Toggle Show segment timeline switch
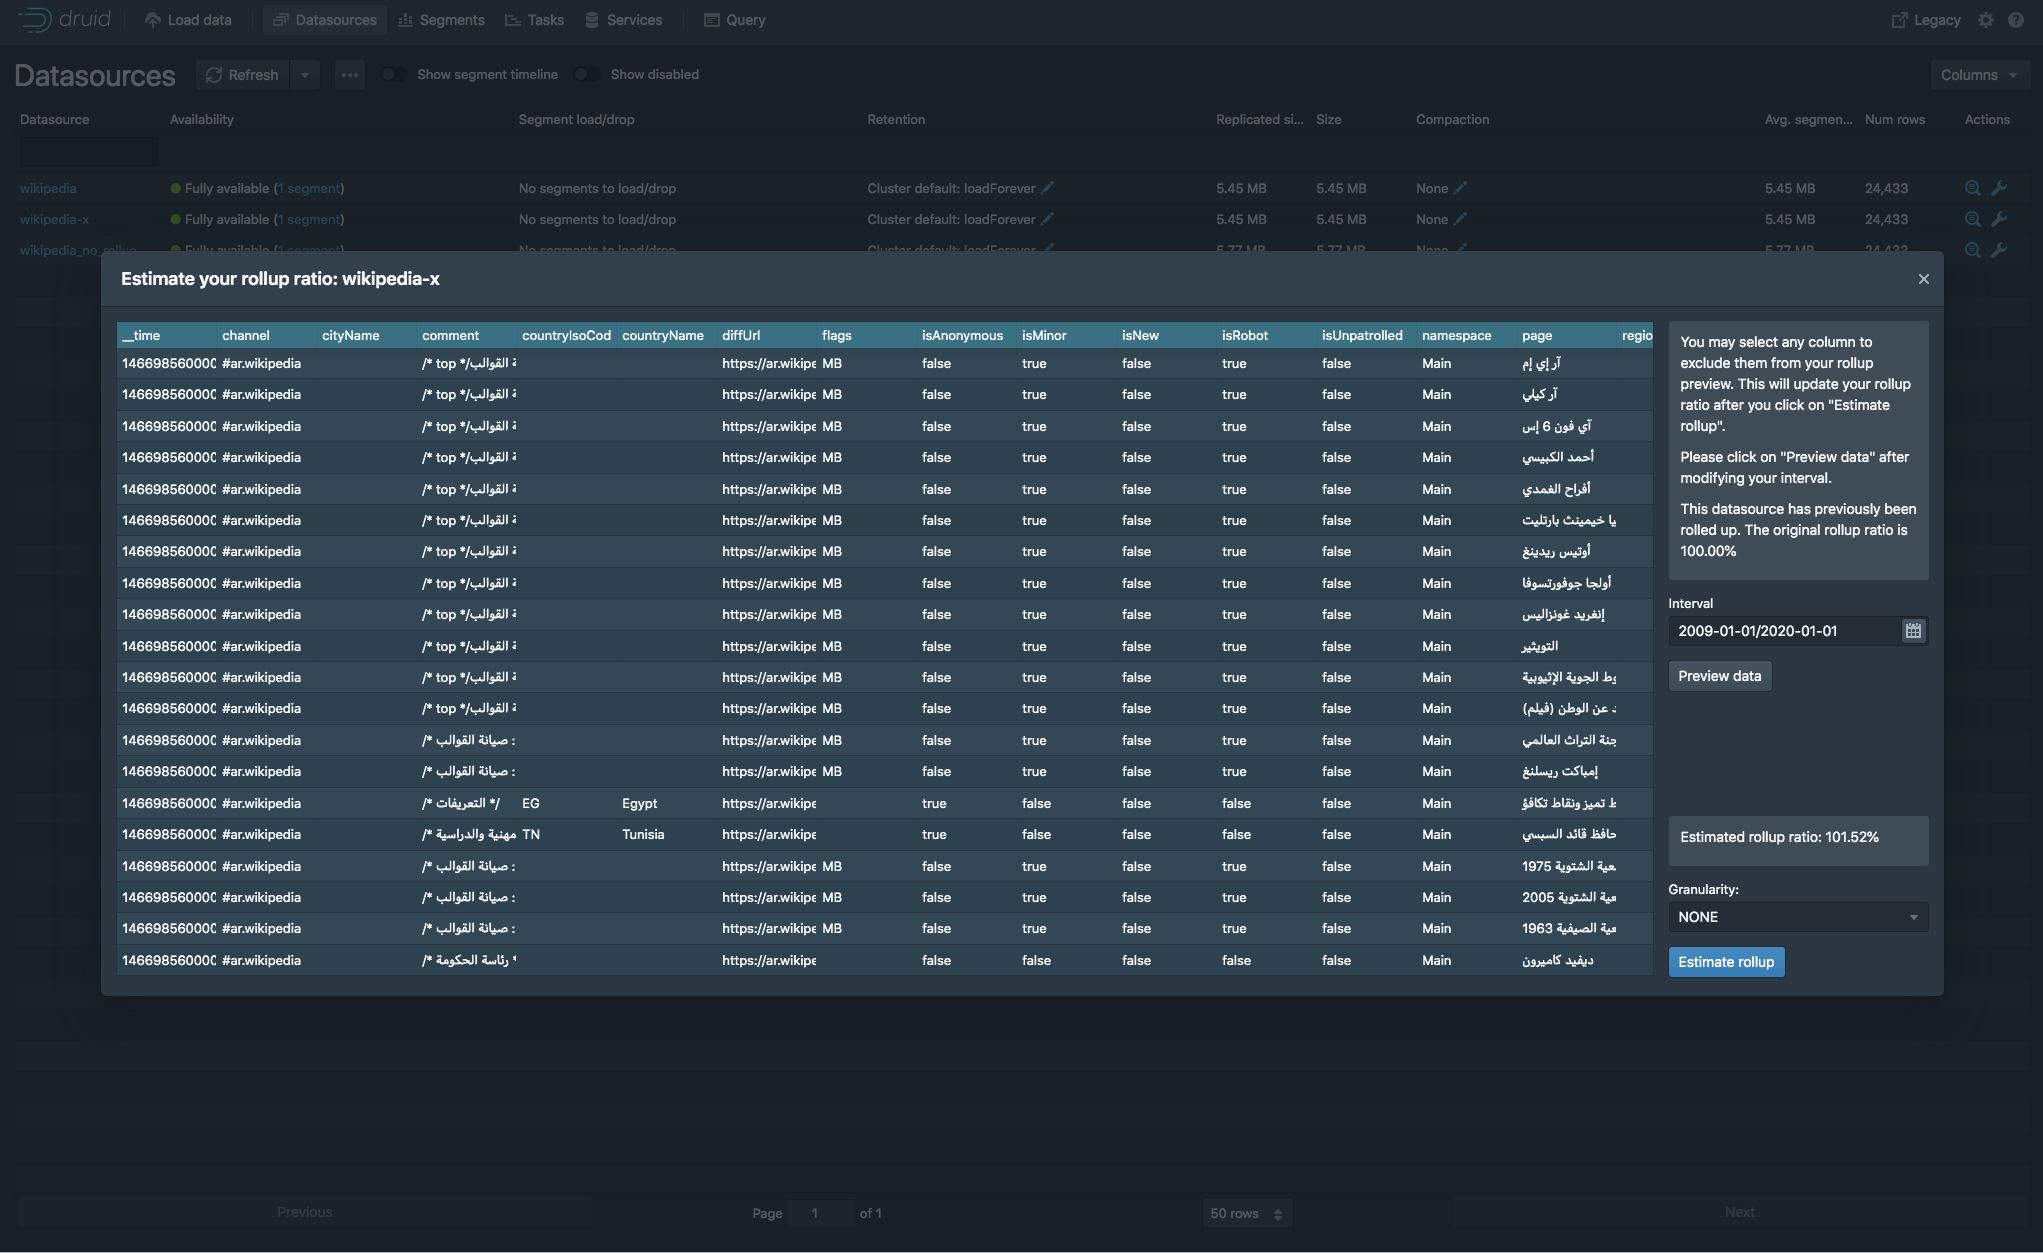The height and width of the screenshot is (1253, 2043). [393, 74]
